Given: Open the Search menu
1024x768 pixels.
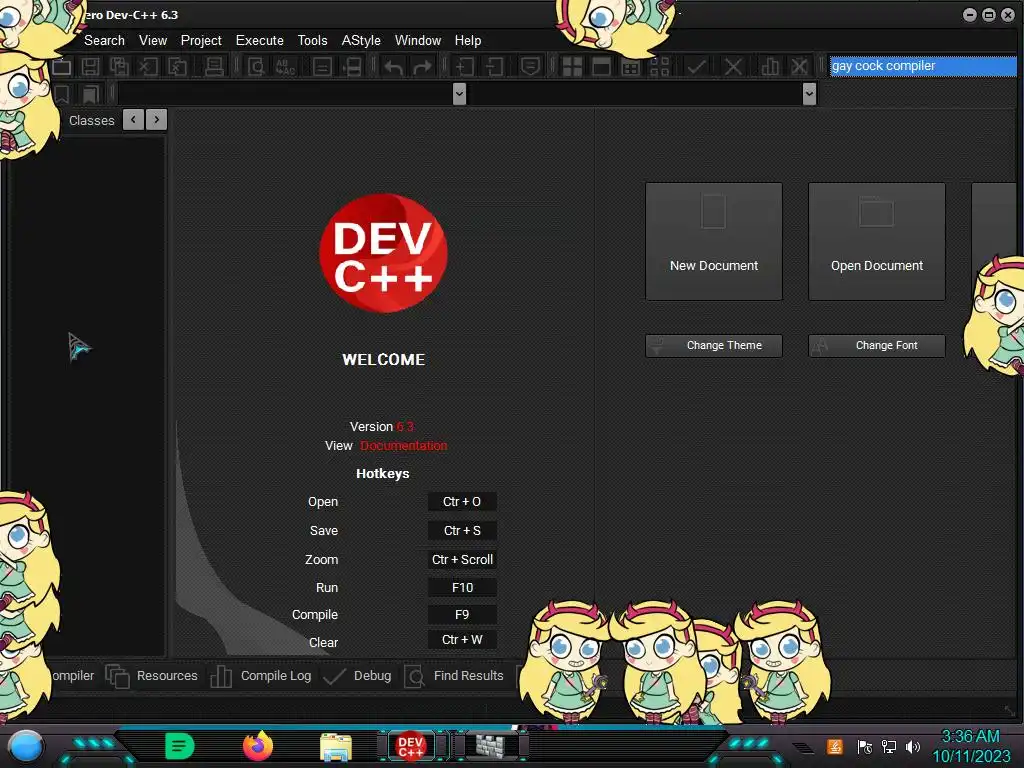Looking at the screenshot, I should (x=104, y=40).
